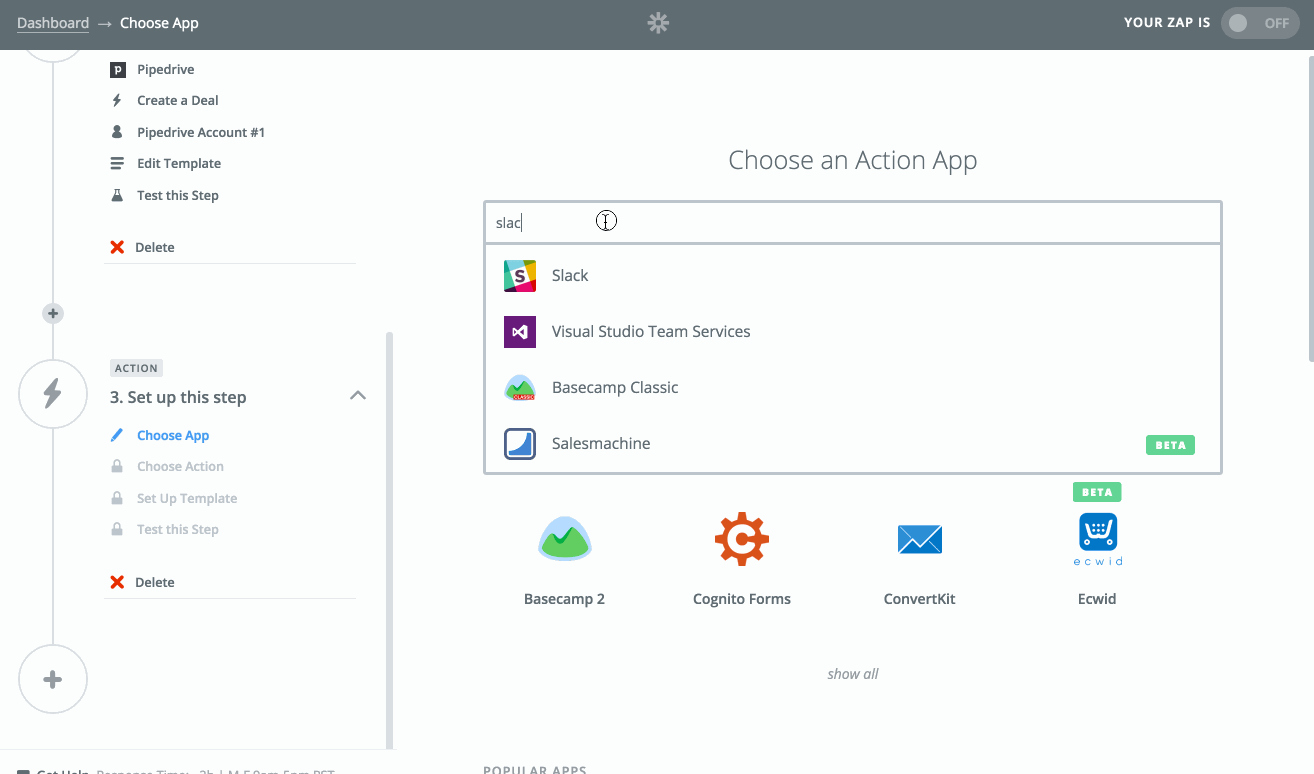Click the Slack logo in results
Image resolution: width=1314 pixels, height=774 pixels.
520,275
